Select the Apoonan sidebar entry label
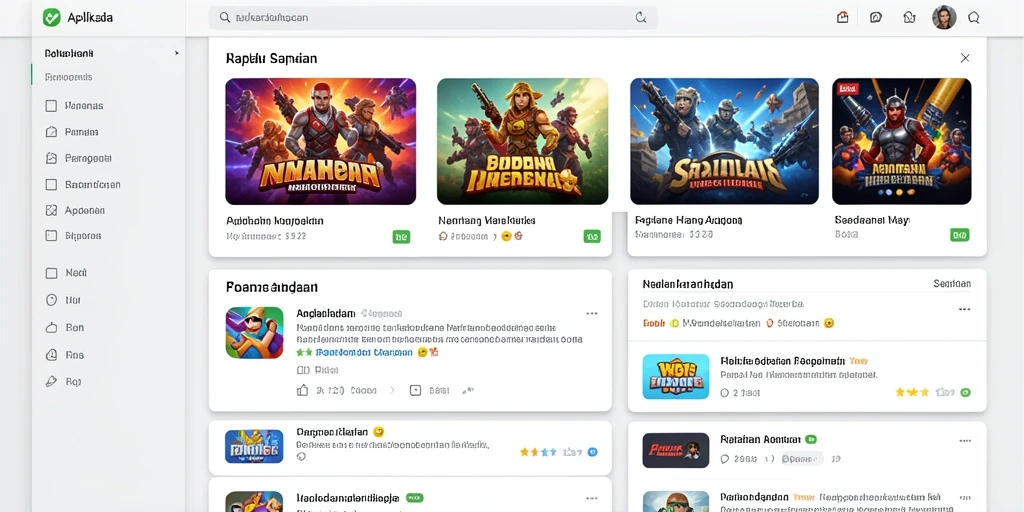Image resolution: width=1024 pixels, height=512 pixels. tap(85, 210)
